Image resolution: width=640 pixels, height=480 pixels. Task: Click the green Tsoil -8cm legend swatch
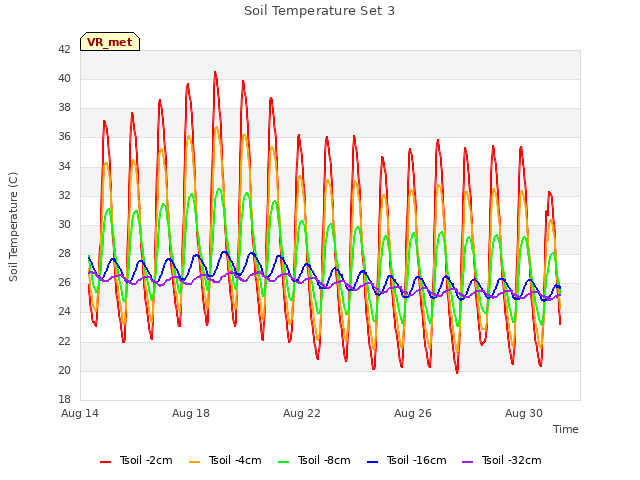click(x=283, y=462)
